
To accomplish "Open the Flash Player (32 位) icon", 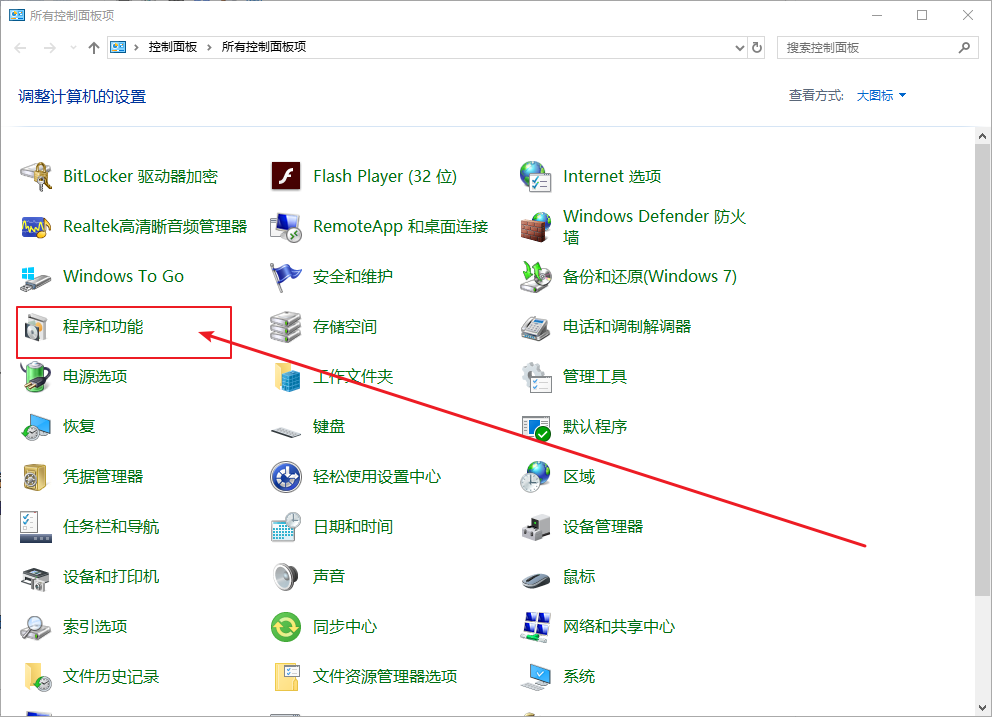I will 286,177.
